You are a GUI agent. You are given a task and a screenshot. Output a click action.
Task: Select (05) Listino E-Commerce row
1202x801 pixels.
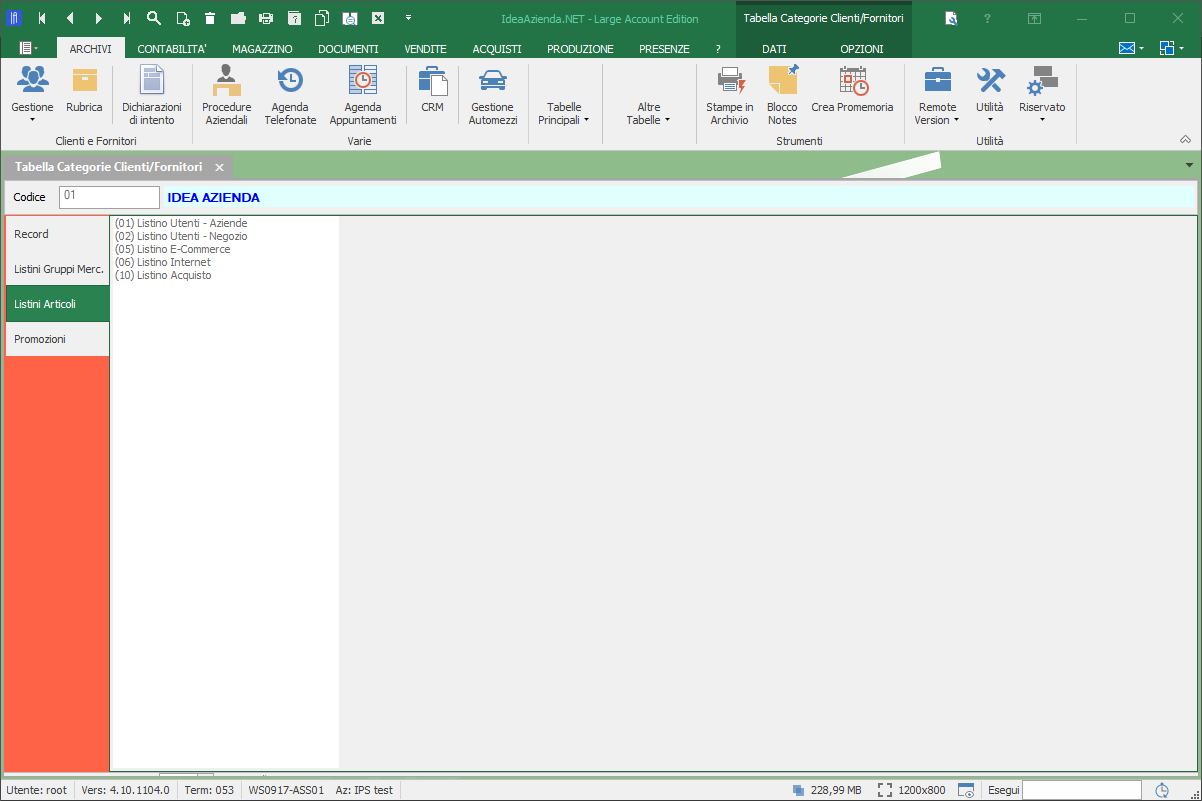click(x=173, y=249)
